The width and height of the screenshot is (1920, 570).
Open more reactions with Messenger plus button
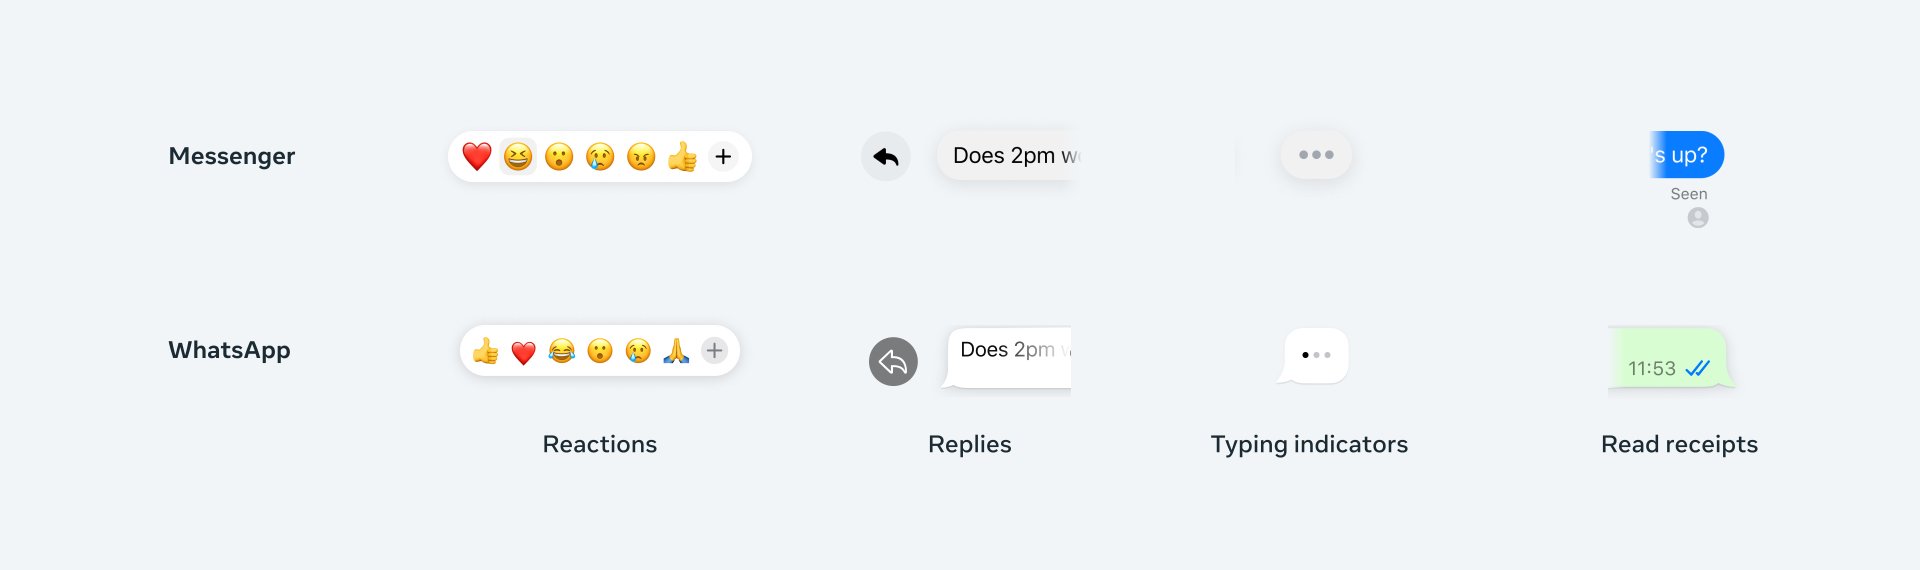pyautogui.click(x=723, y=156)
